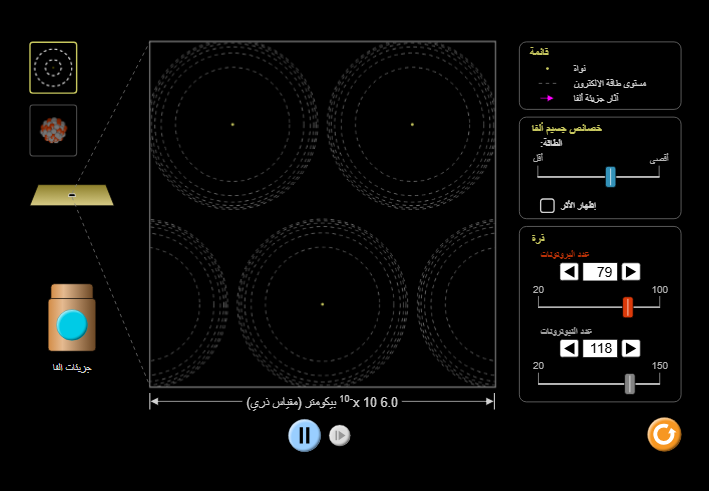Viewport: 709px width, 491px height.
Task: Click the nucleus dot in the top-left atom
Action: click(232, 124)
